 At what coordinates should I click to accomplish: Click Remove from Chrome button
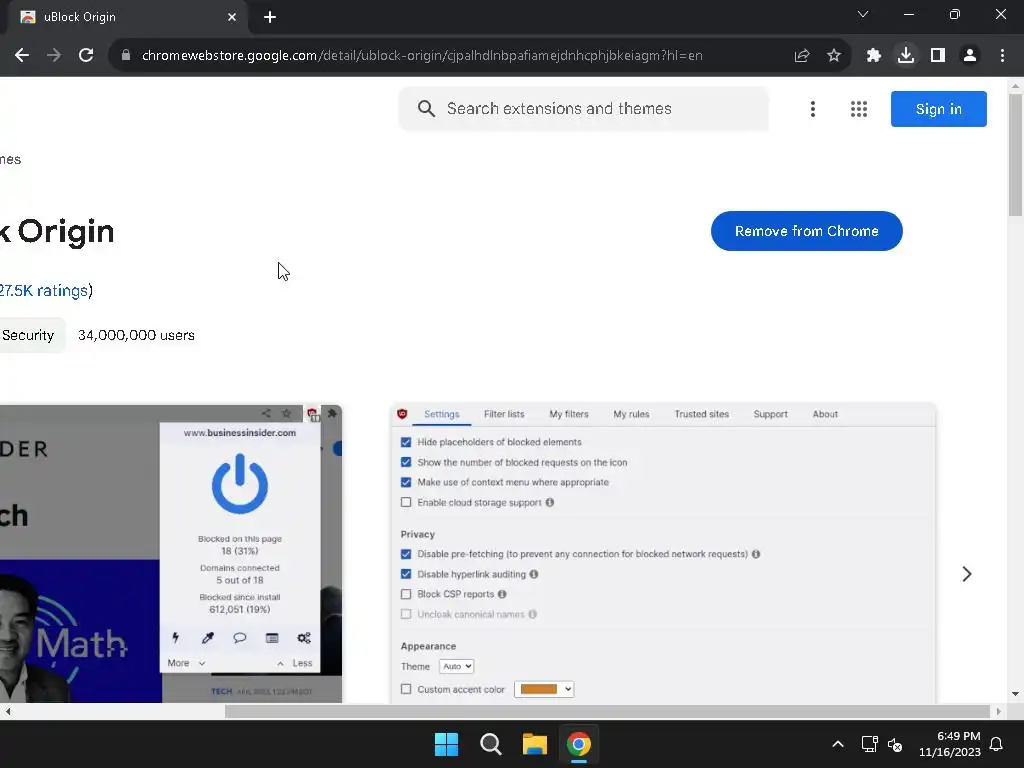click(807, 231)
